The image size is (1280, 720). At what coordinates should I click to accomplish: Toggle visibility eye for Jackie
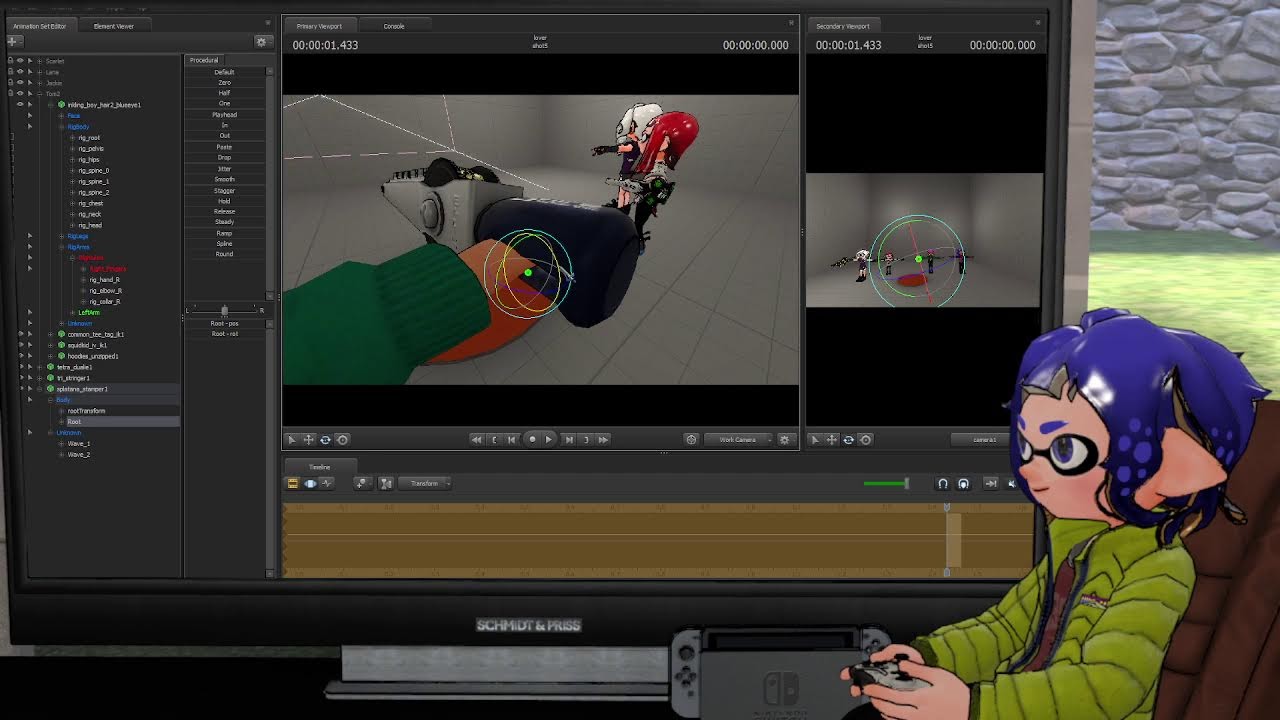(x=20, y=83)
